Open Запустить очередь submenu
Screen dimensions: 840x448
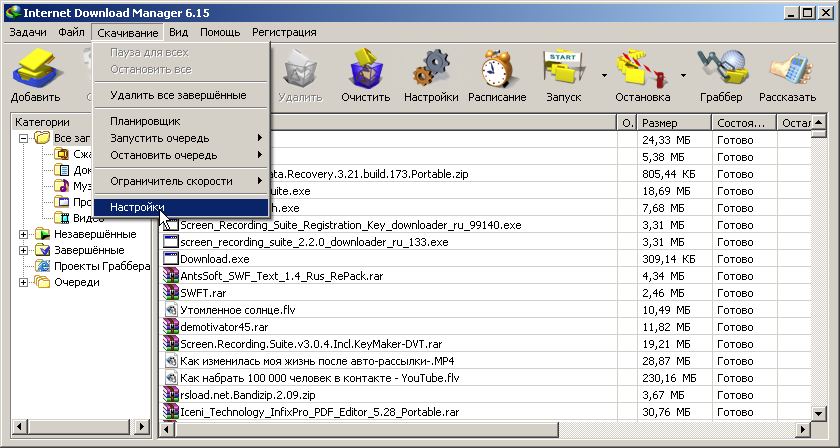tap(181, 138)
